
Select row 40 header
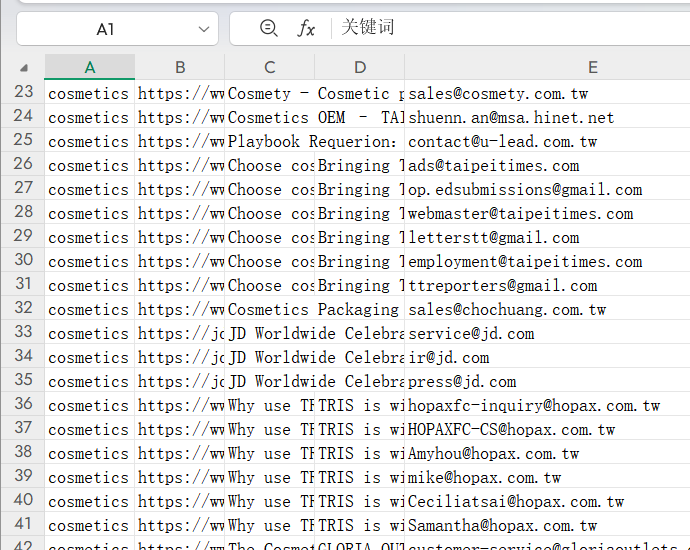[23, 500]
